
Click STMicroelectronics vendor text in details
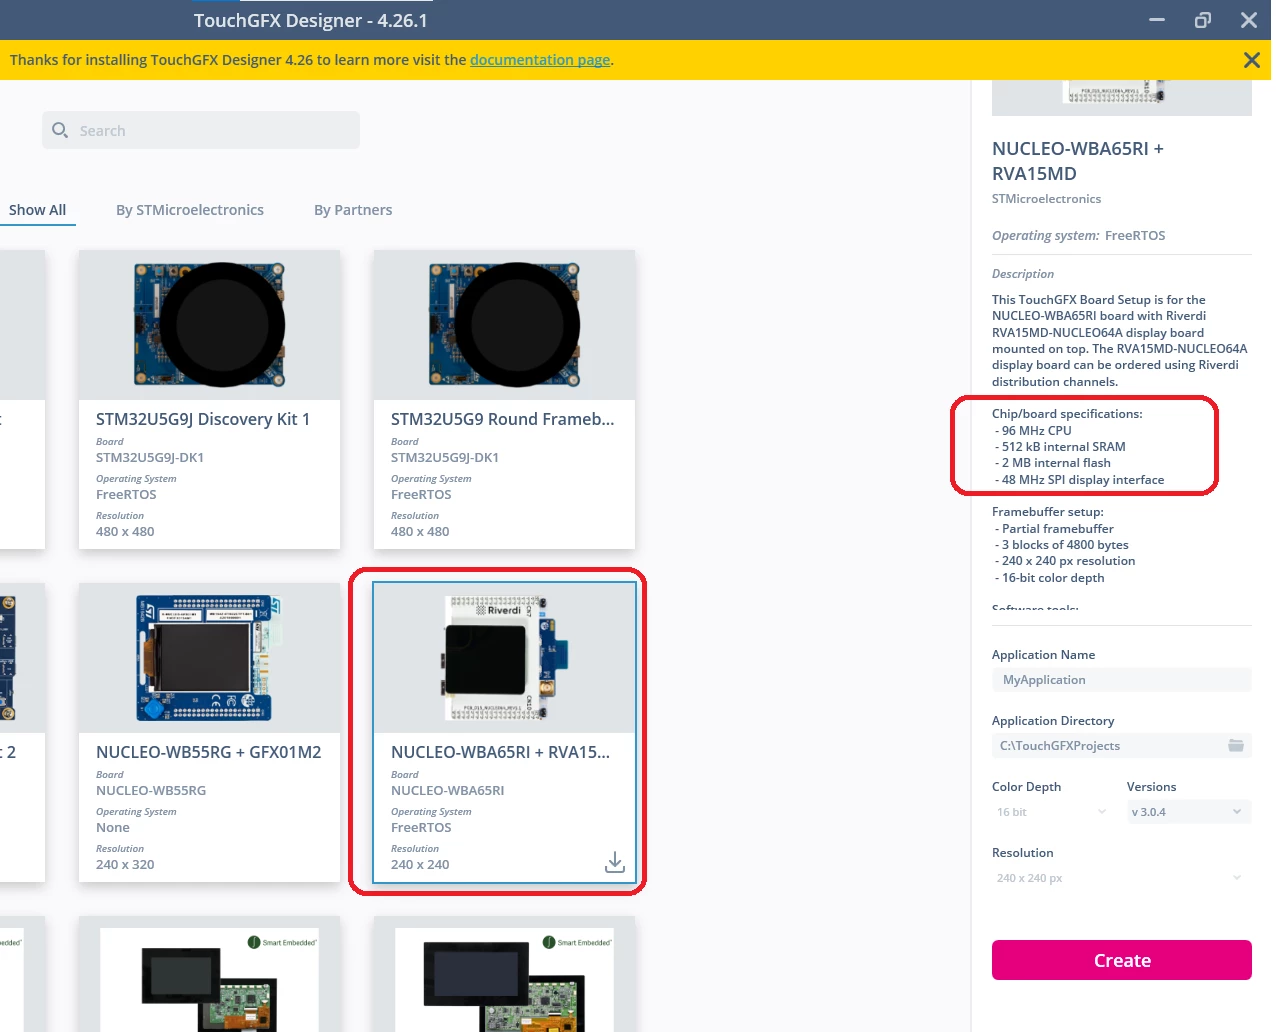point(1046,199)
